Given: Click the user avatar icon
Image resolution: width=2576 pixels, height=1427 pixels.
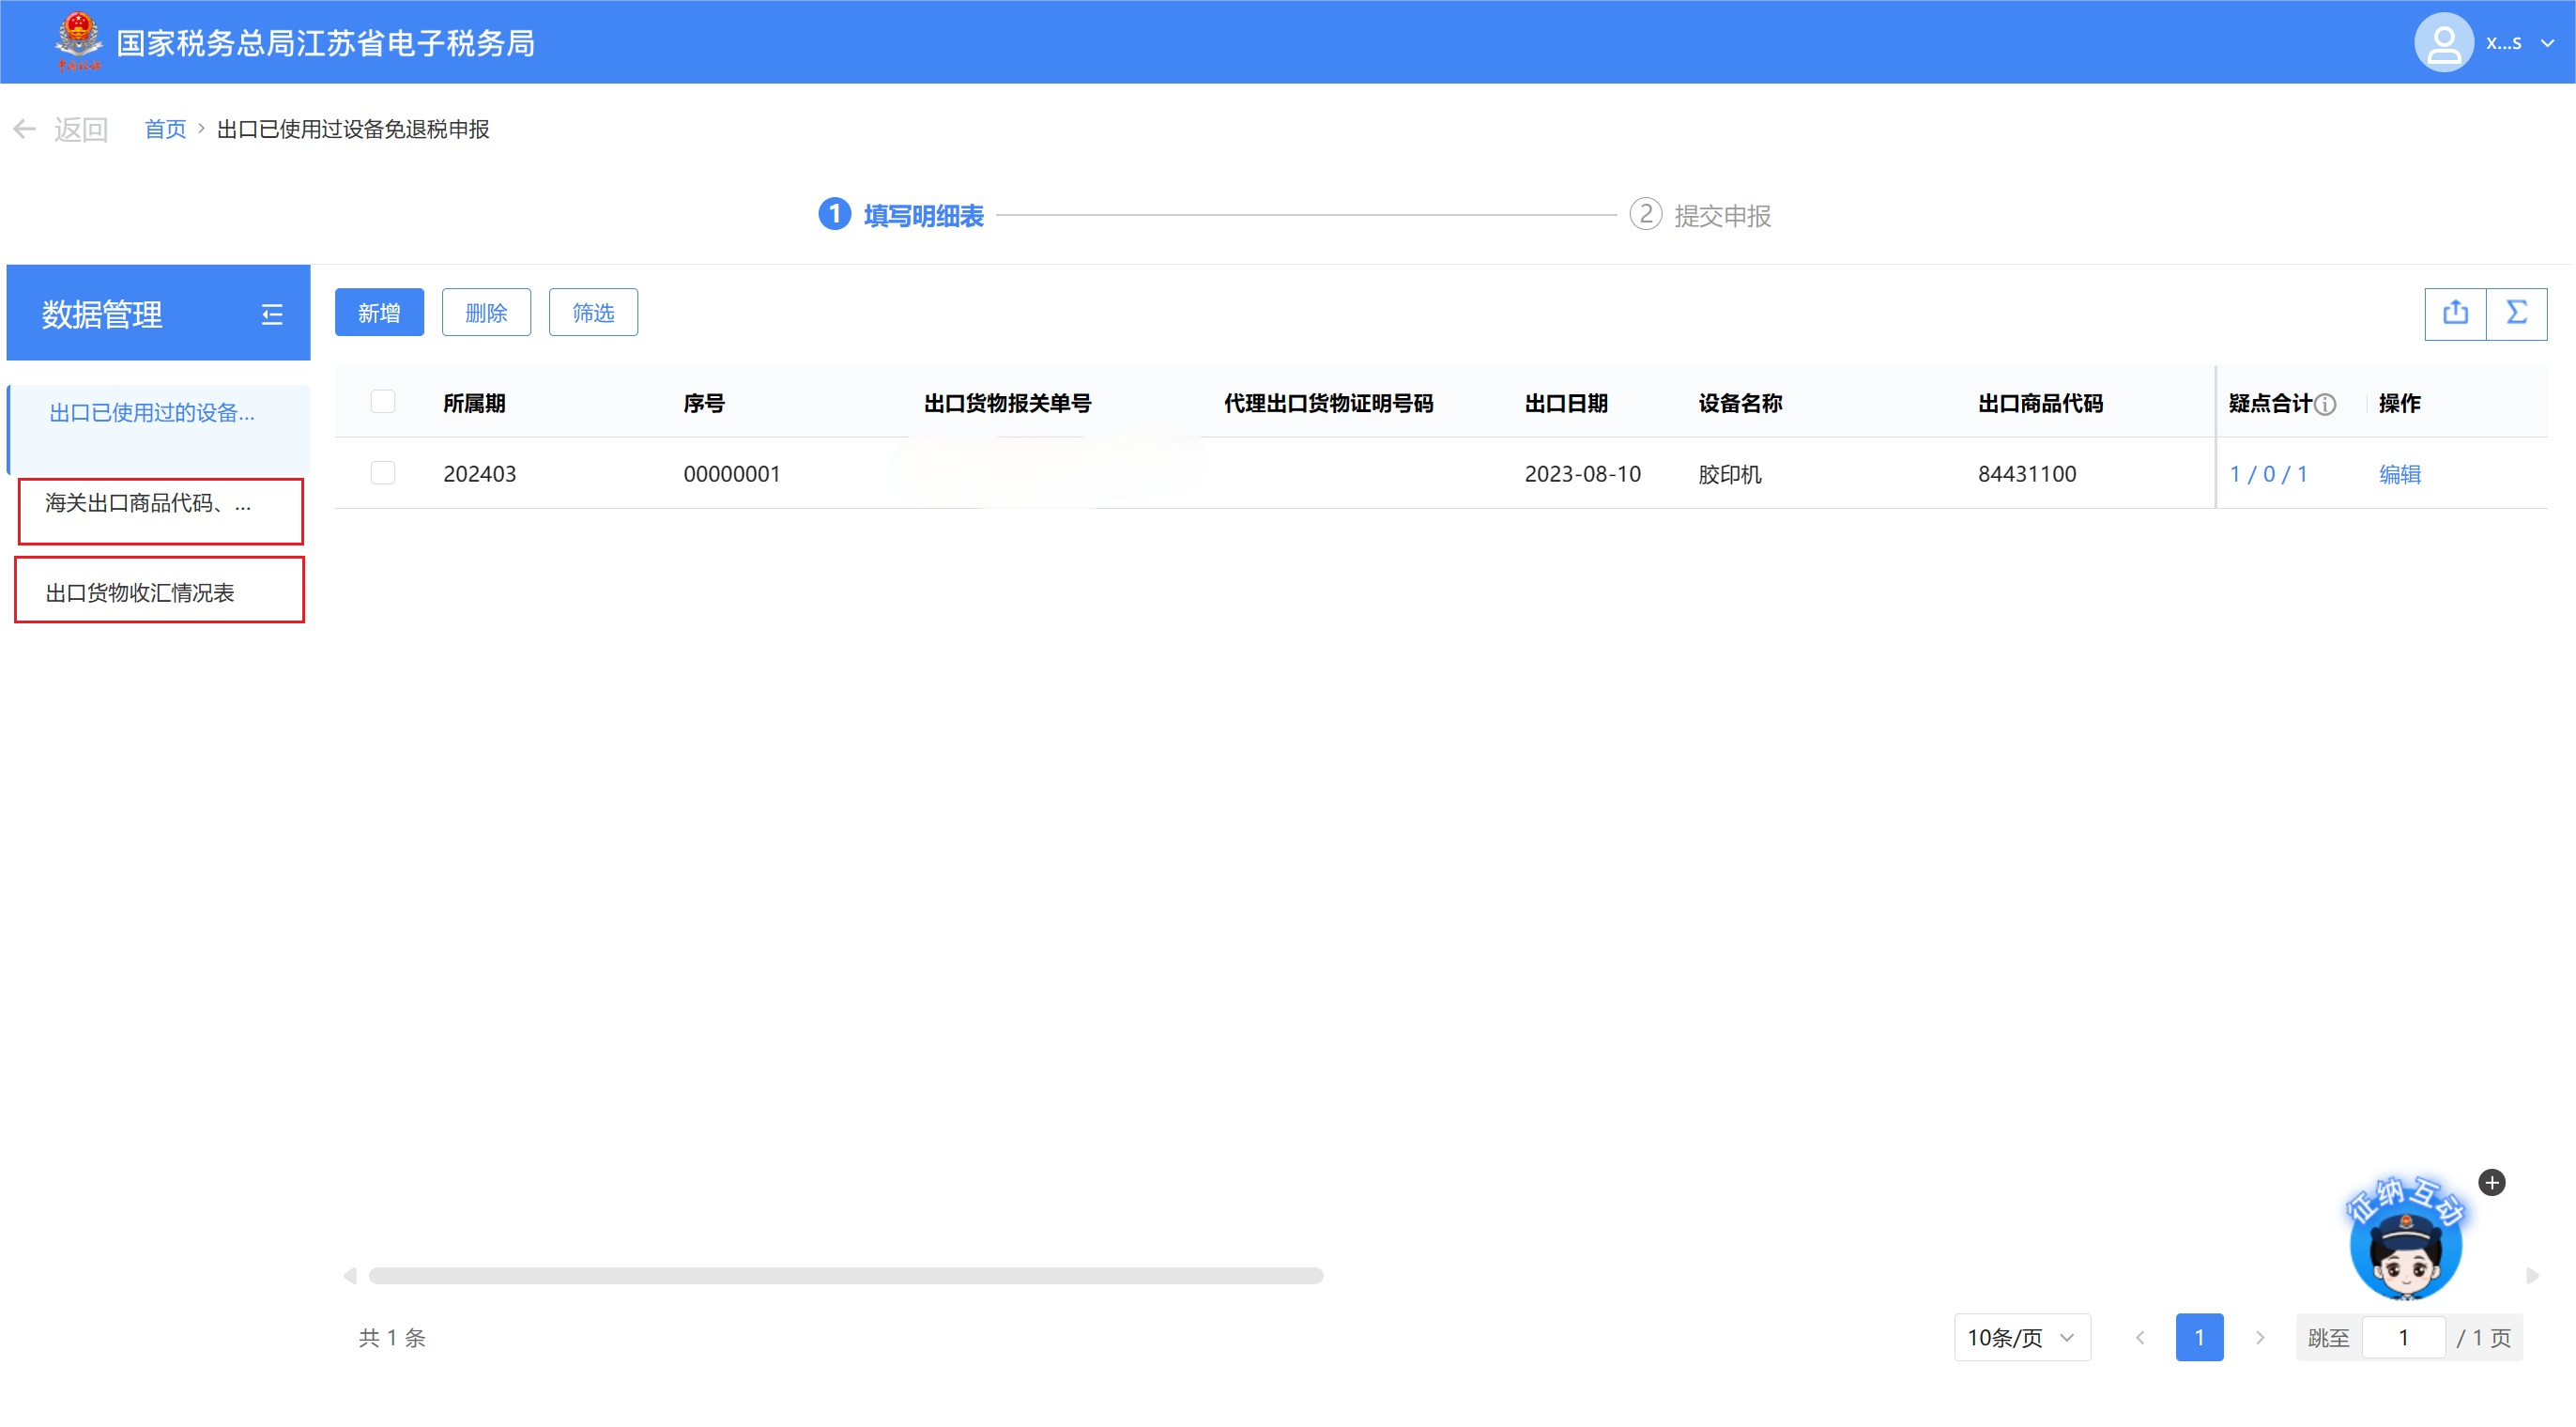Looking at the screenshot, I should [x=2443, y=43].
